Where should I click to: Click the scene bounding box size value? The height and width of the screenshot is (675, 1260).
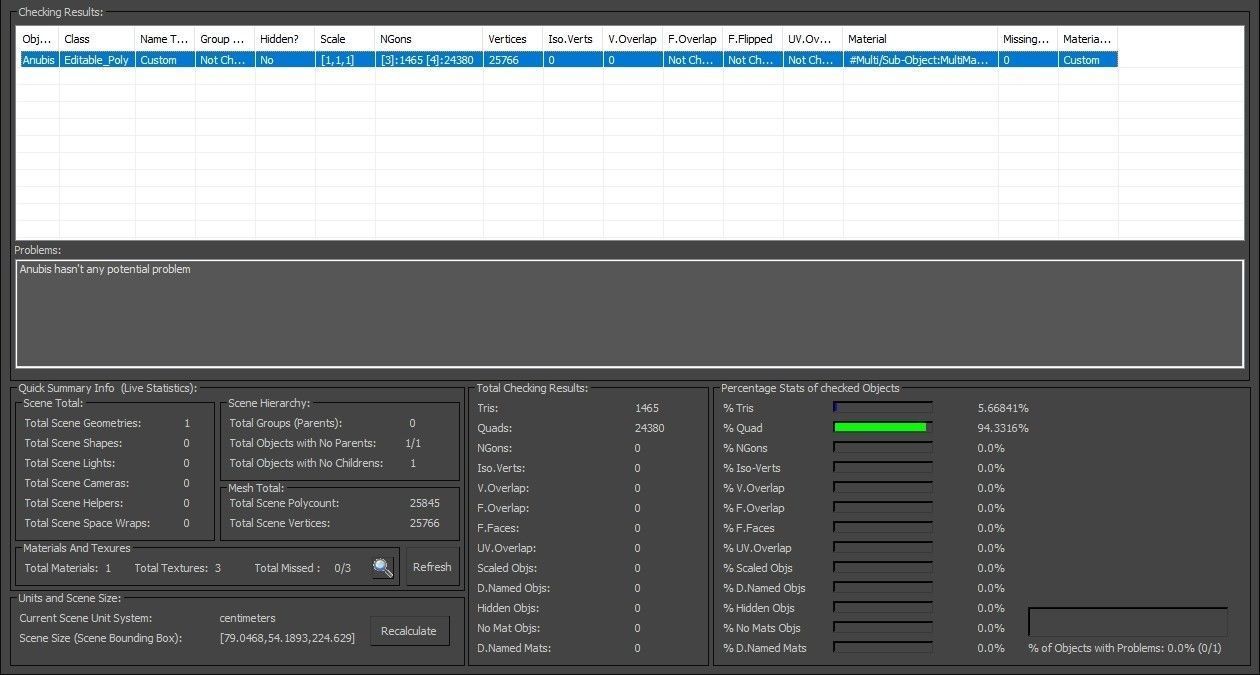click(287, 638)
